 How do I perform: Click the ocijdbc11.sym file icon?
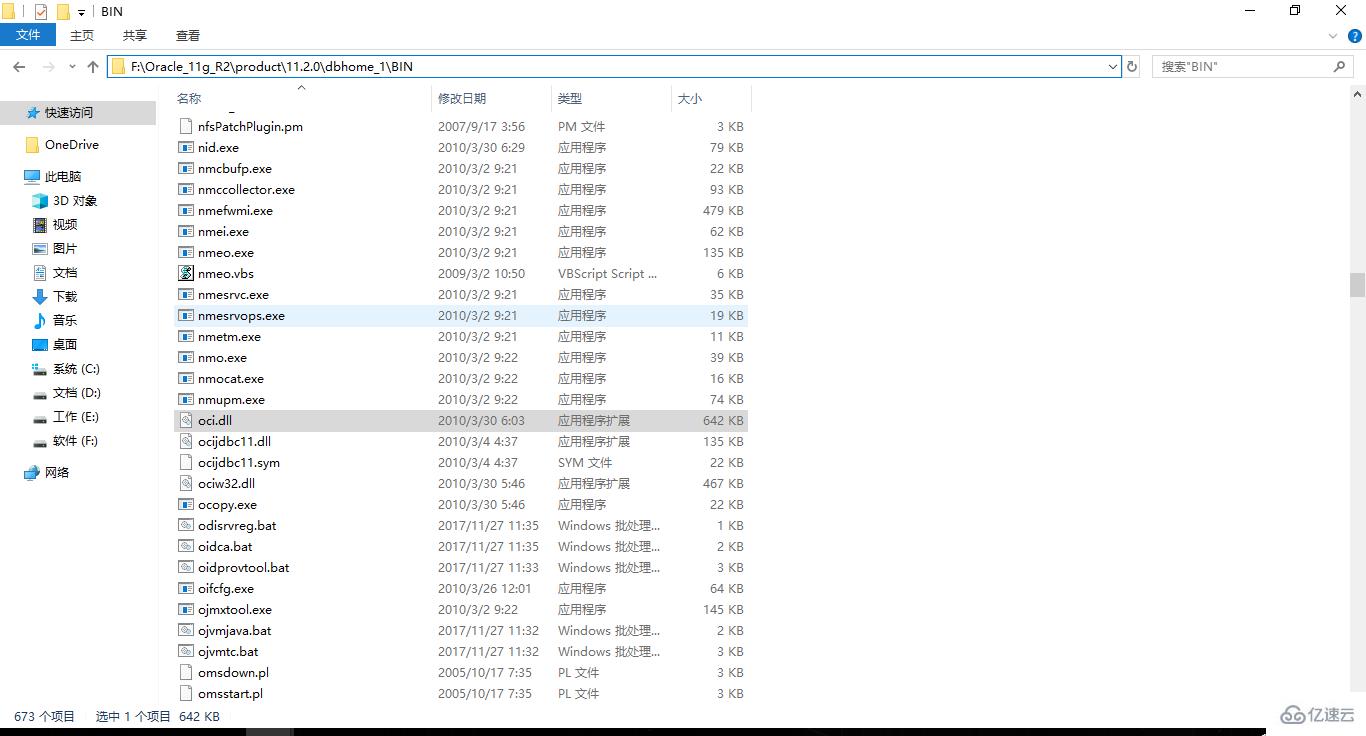coord(185,462)
